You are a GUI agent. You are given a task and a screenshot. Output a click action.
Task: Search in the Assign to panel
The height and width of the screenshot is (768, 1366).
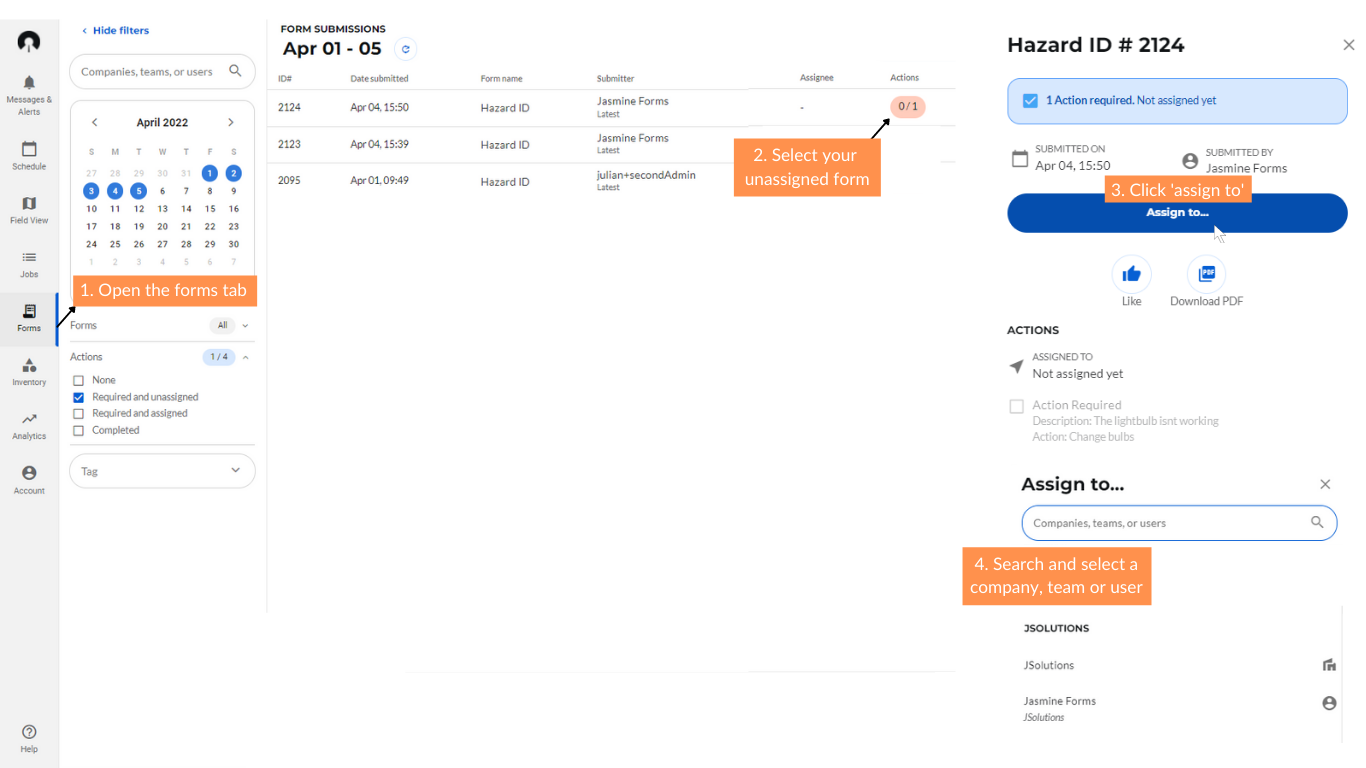[x=1178, y=522]
